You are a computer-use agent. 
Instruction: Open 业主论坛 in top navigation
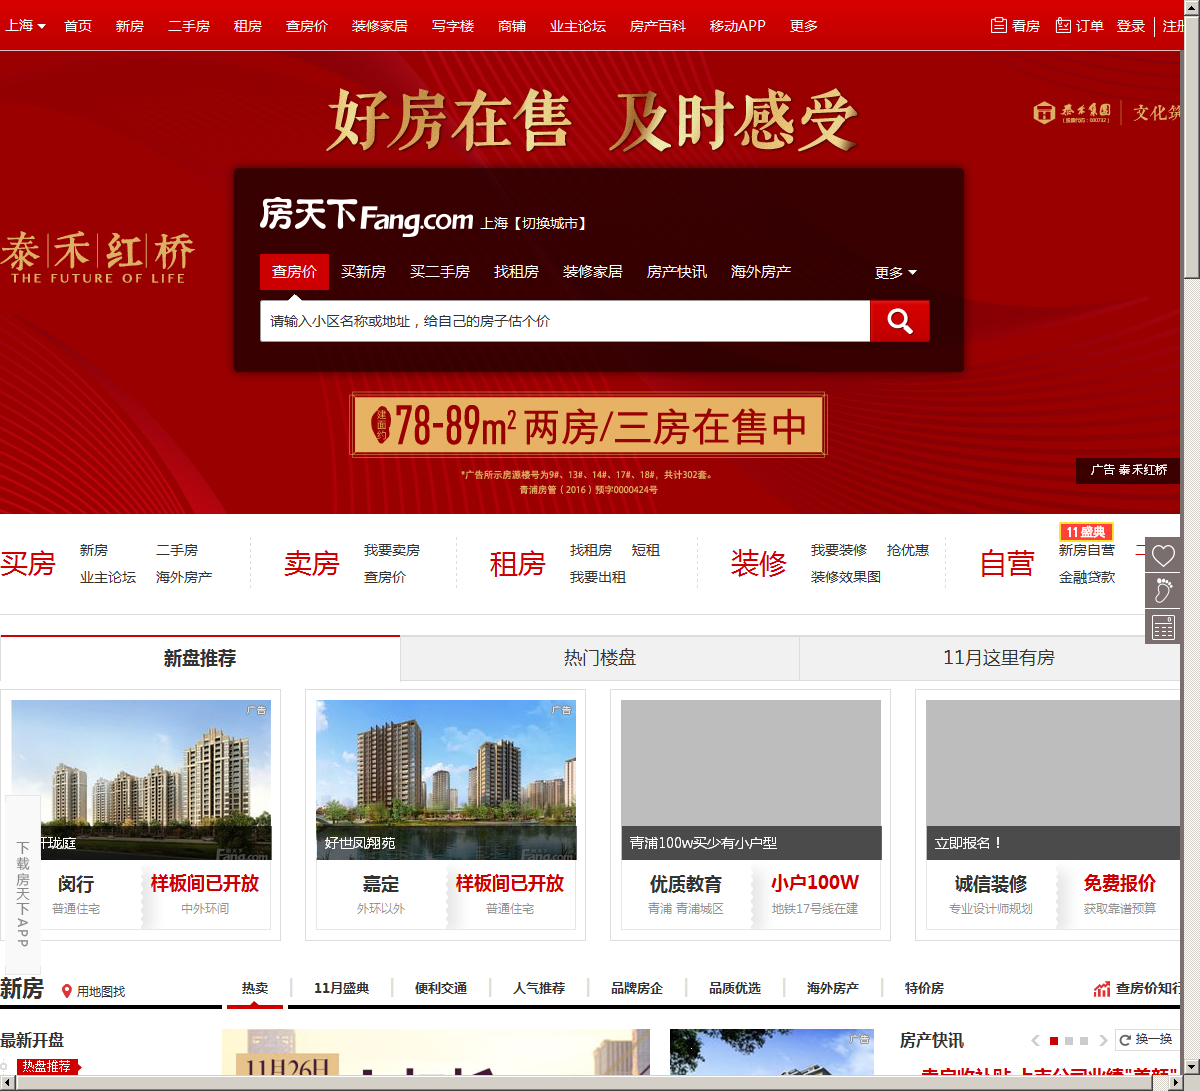(578, 26)
